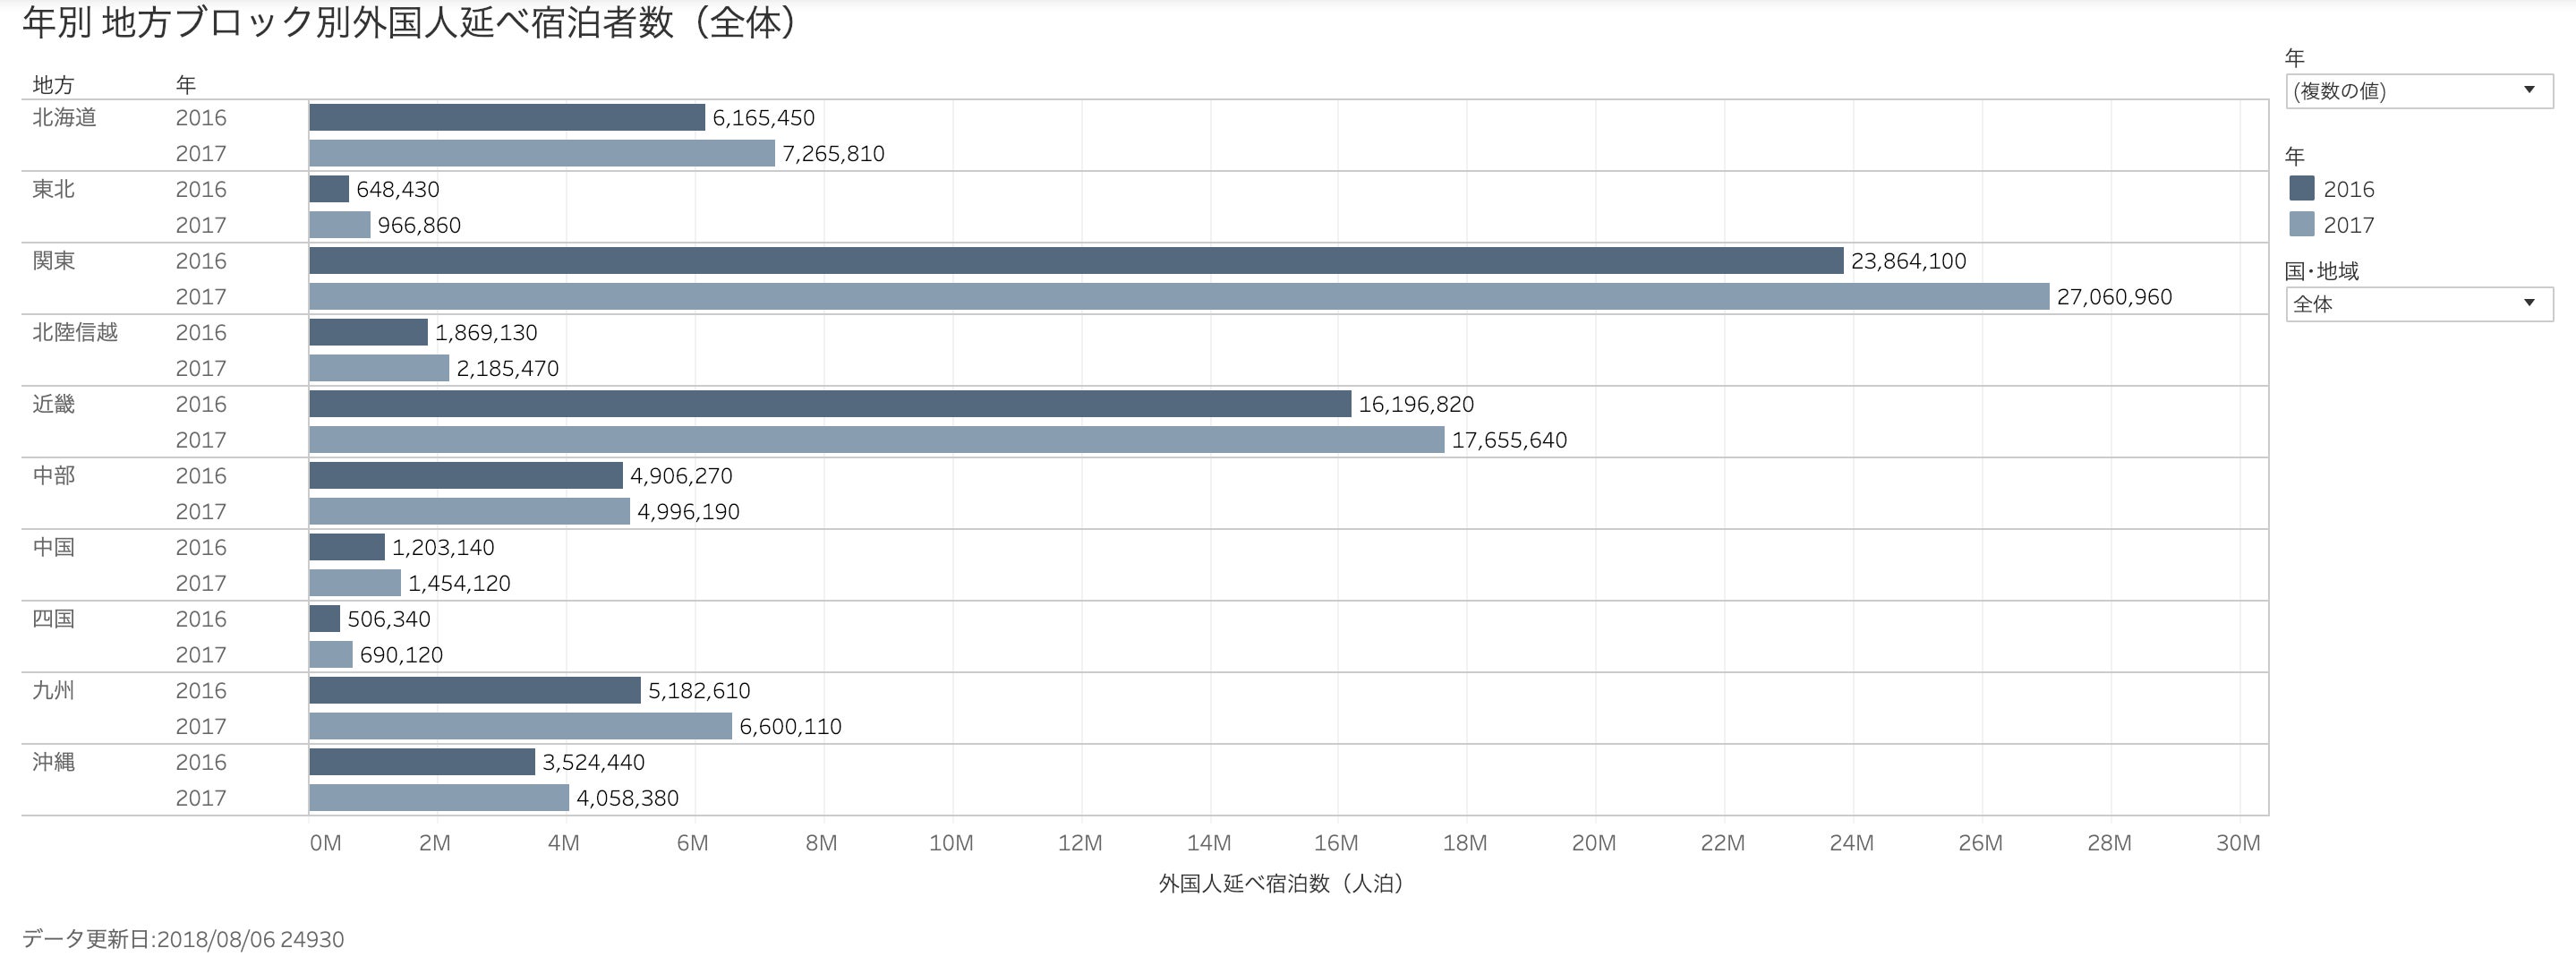Image resolution: width=2576 pixels, height=965 pixels.
Task: Select the 関東 2016 bar
Action: (x=1075, y=261)
